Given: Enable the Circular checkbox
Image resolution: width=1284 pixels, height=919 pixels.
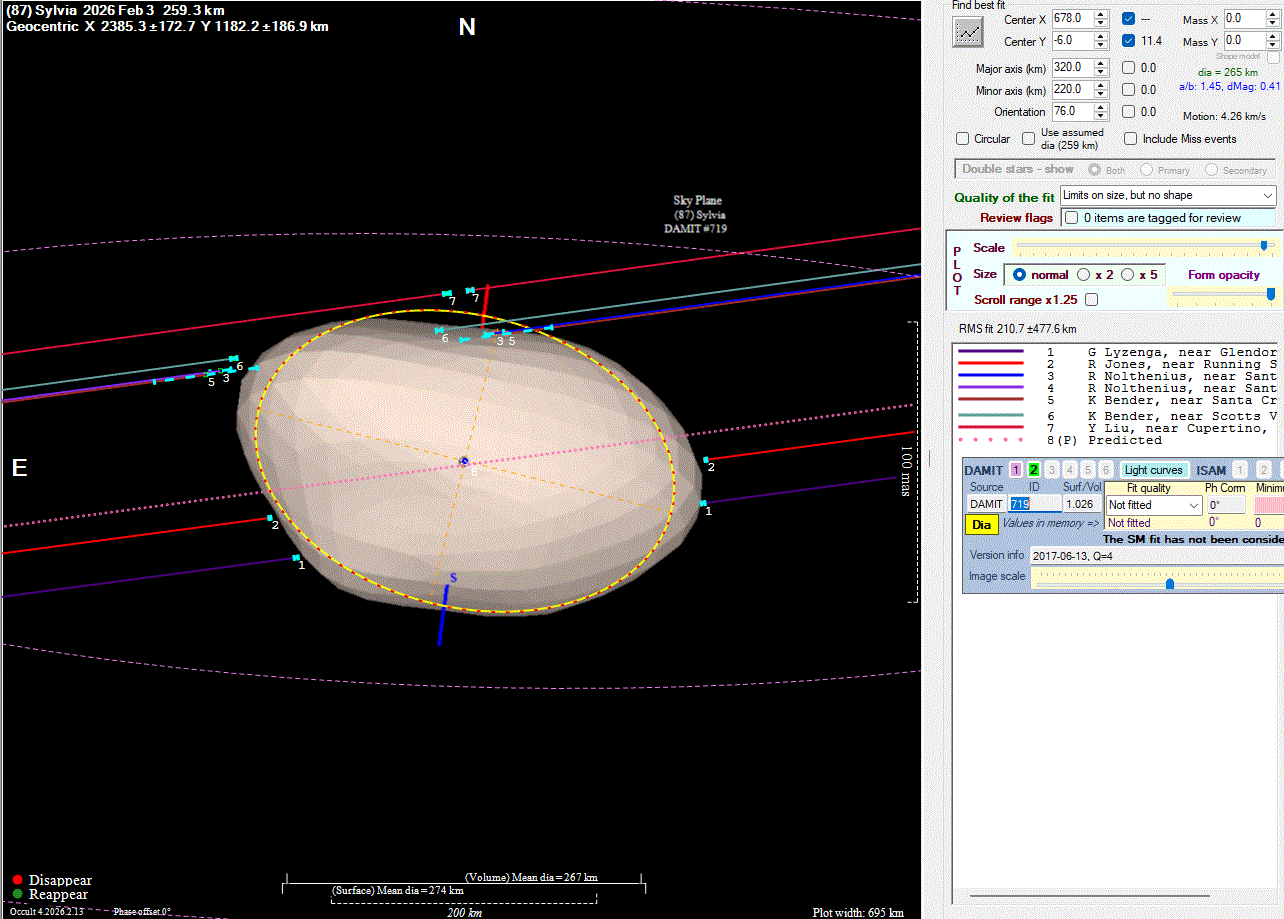Looking at the screenshot, I should point(963,139).
